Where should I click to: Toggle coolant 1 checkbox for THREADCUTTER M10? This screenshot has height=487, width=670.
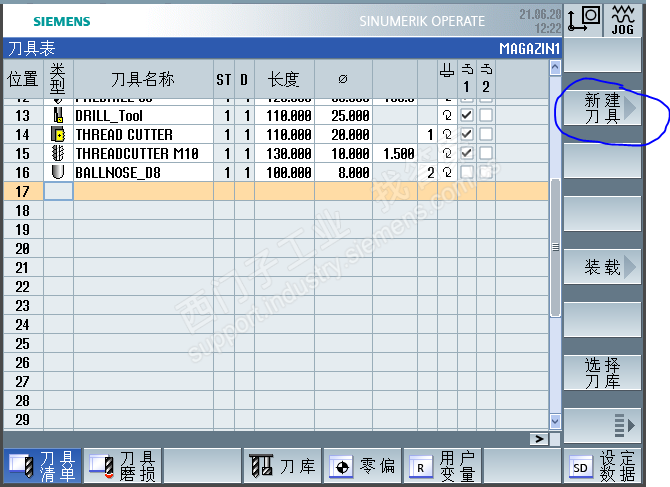pyautogui.click(x=467, y=153)
